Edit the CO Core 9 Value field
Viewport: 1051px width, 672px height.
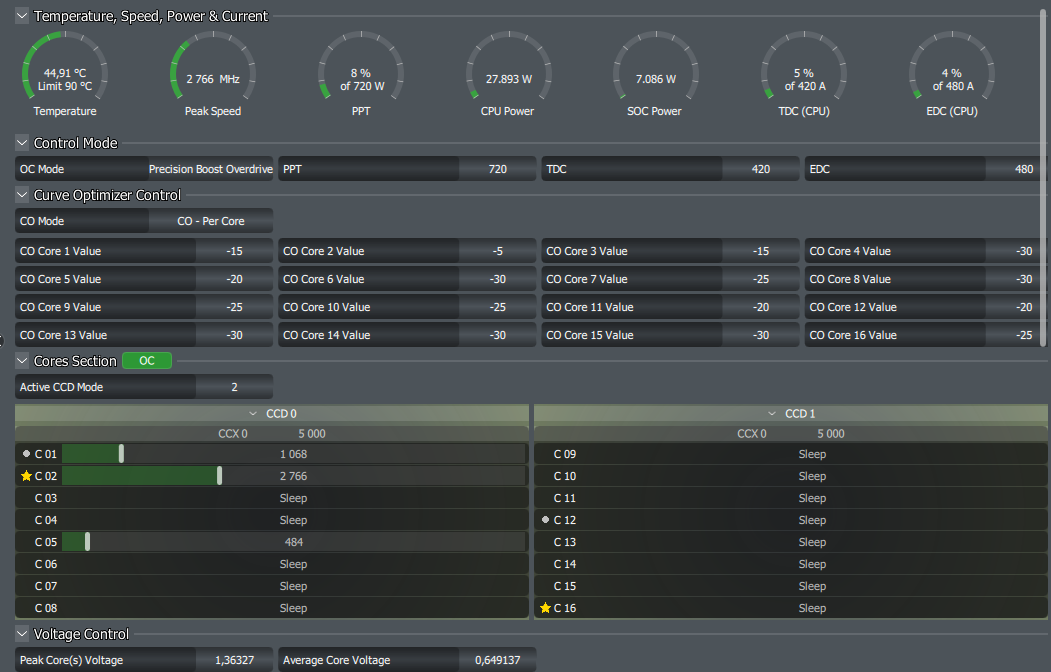pos(234,308)
